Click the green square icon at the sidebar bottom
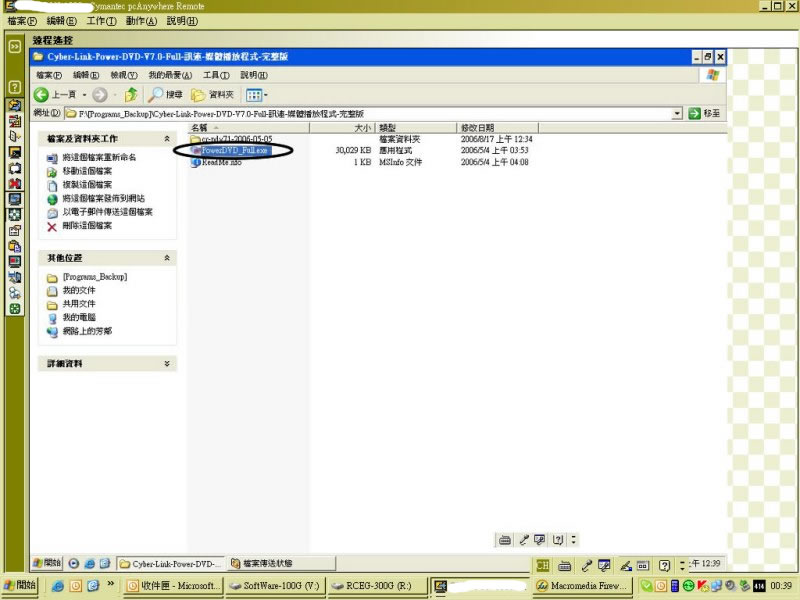Viewport: 800px width, 600px height. (15, 309)
